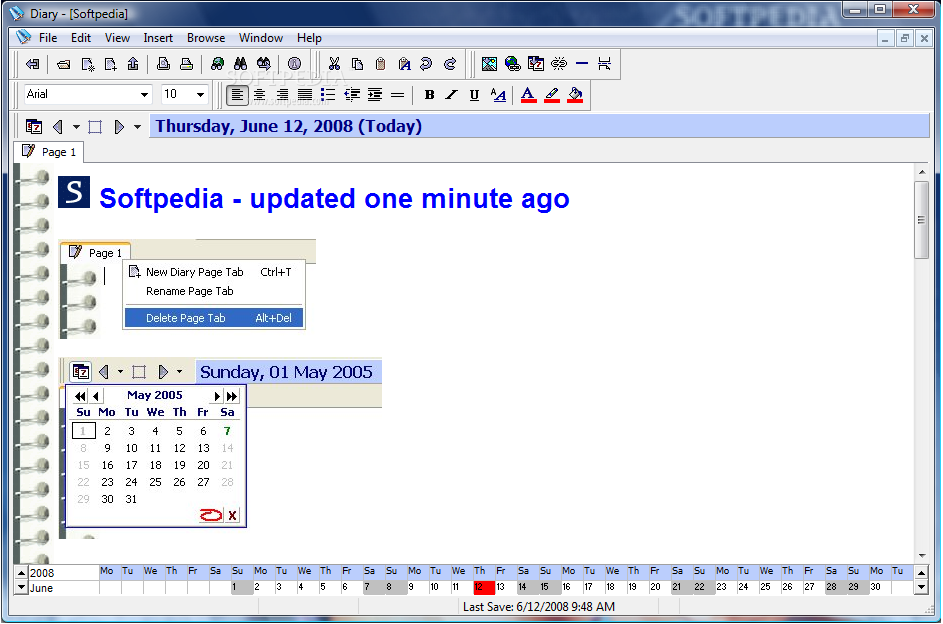Screen dimensions: 943x624
Task: Click the insert hyperlink globe icon
Action: [x=512, y=64]
